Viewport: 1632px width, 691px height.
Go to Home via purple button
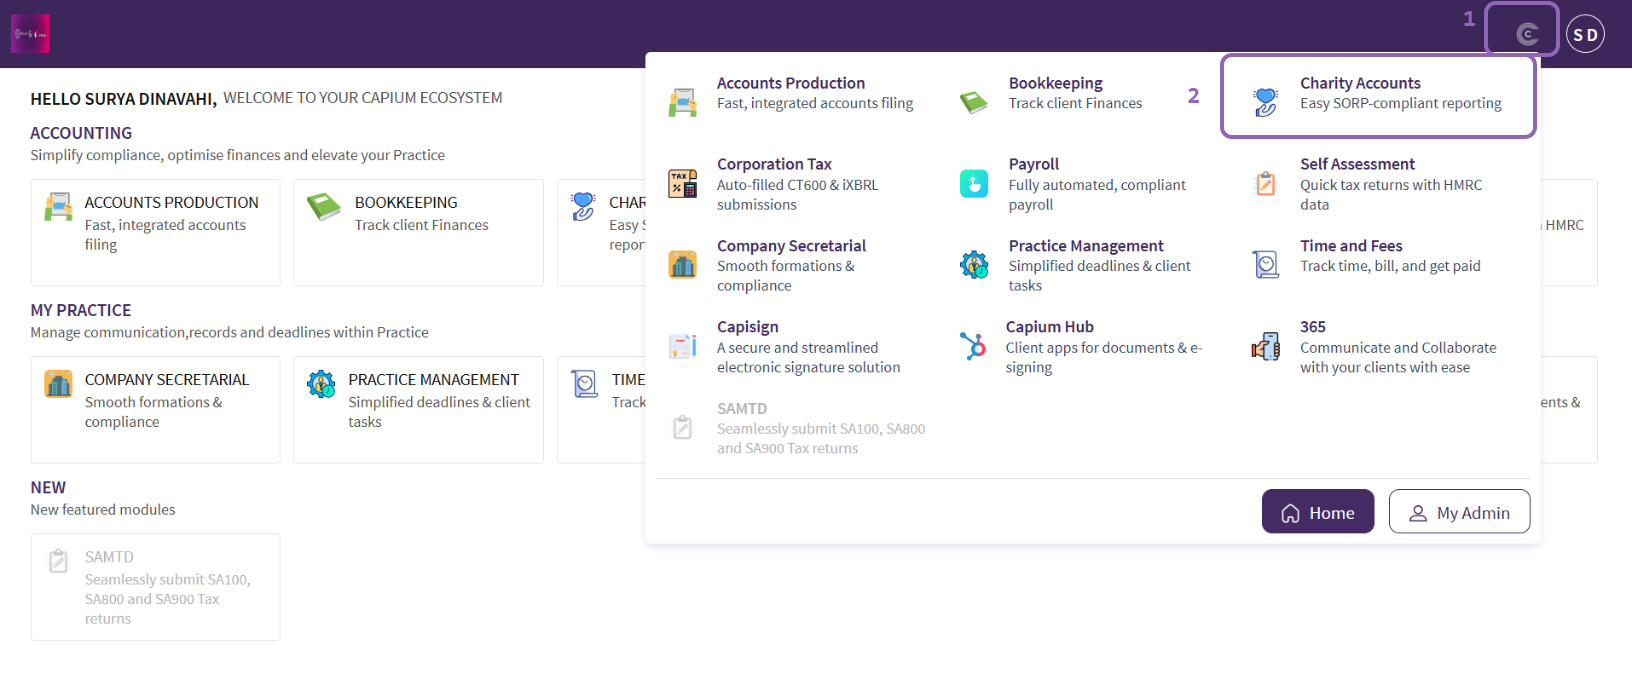(x=1318, y=511)
